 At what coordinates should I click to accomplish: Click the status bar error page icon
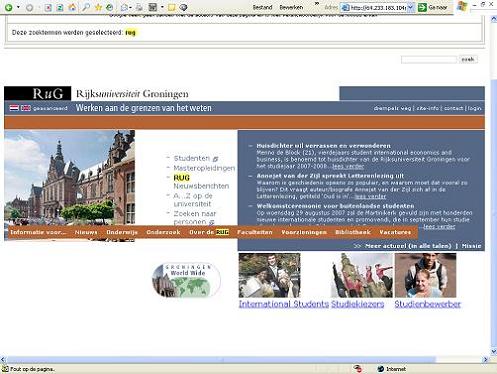pos(5,369)
